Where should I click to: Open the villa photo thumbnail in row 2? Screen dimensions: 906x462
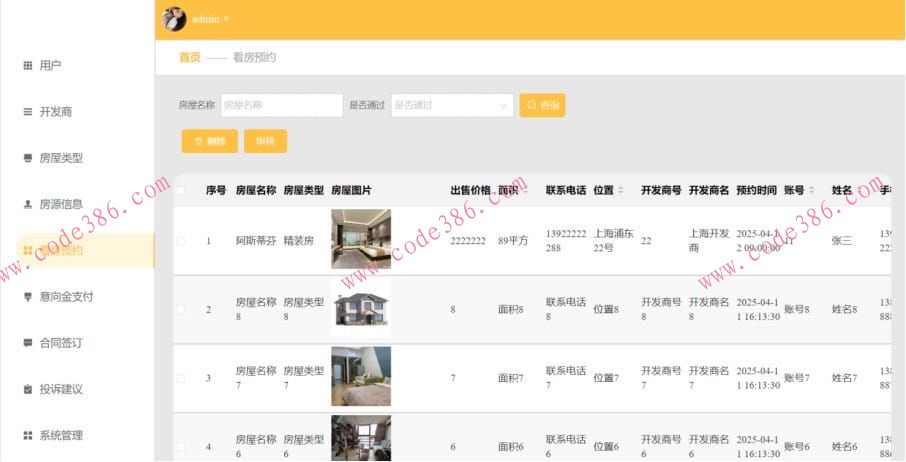[361, 308]
